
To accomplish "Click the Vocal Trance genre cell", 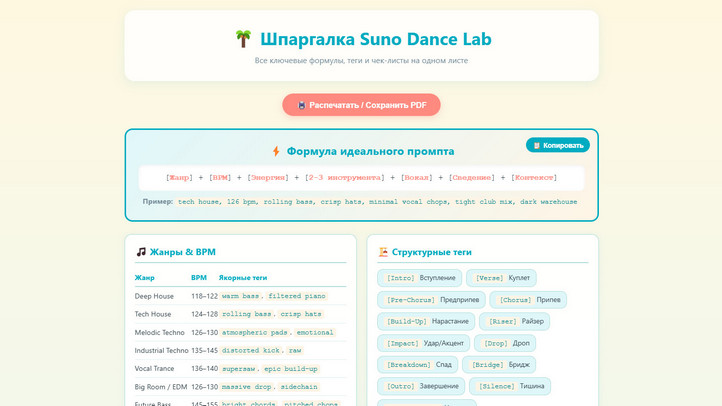I will 154,368.
